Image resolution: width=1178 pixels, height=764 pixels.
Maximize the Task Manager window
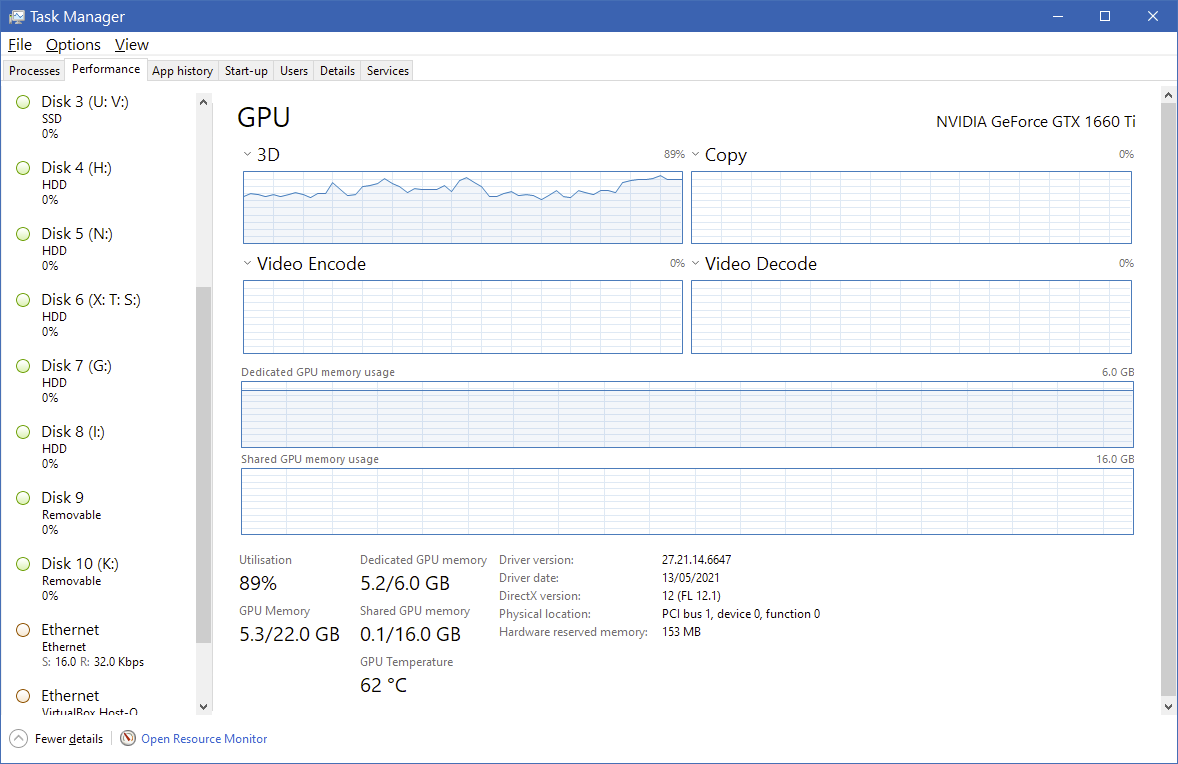1104,16
